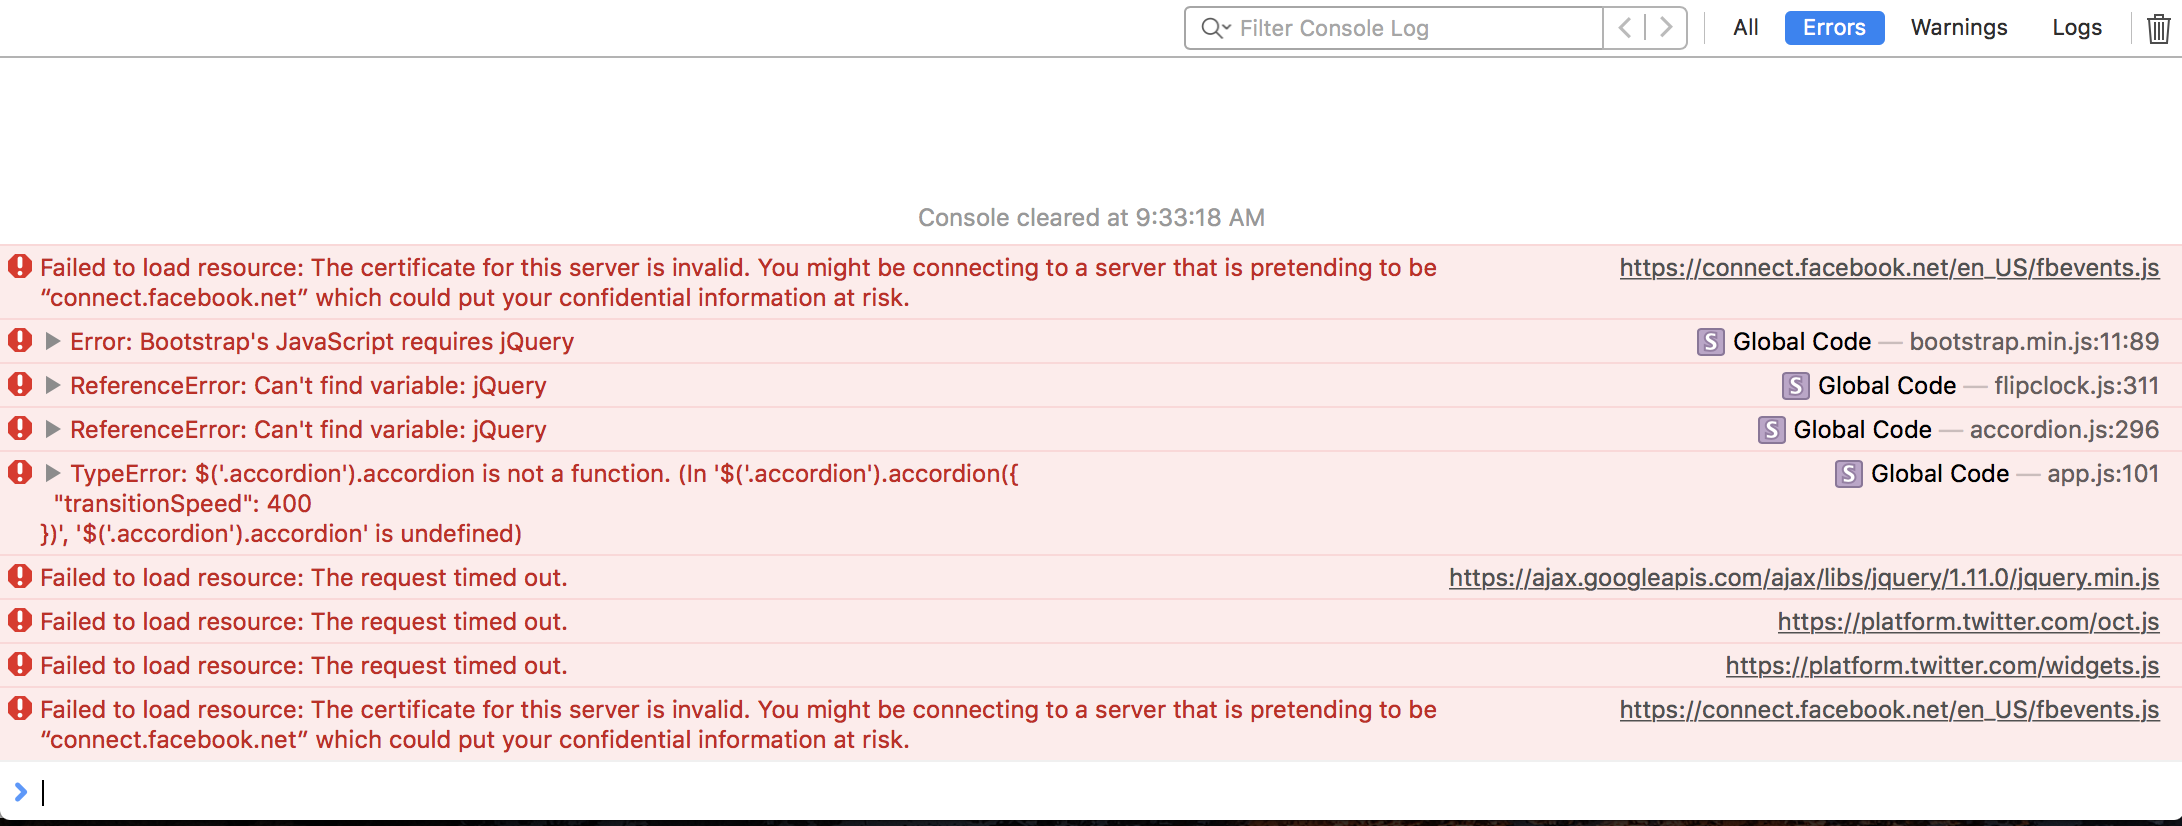2182x826 pixels.
Task: Select the Errors tab
Action: tap(1833, 27)
